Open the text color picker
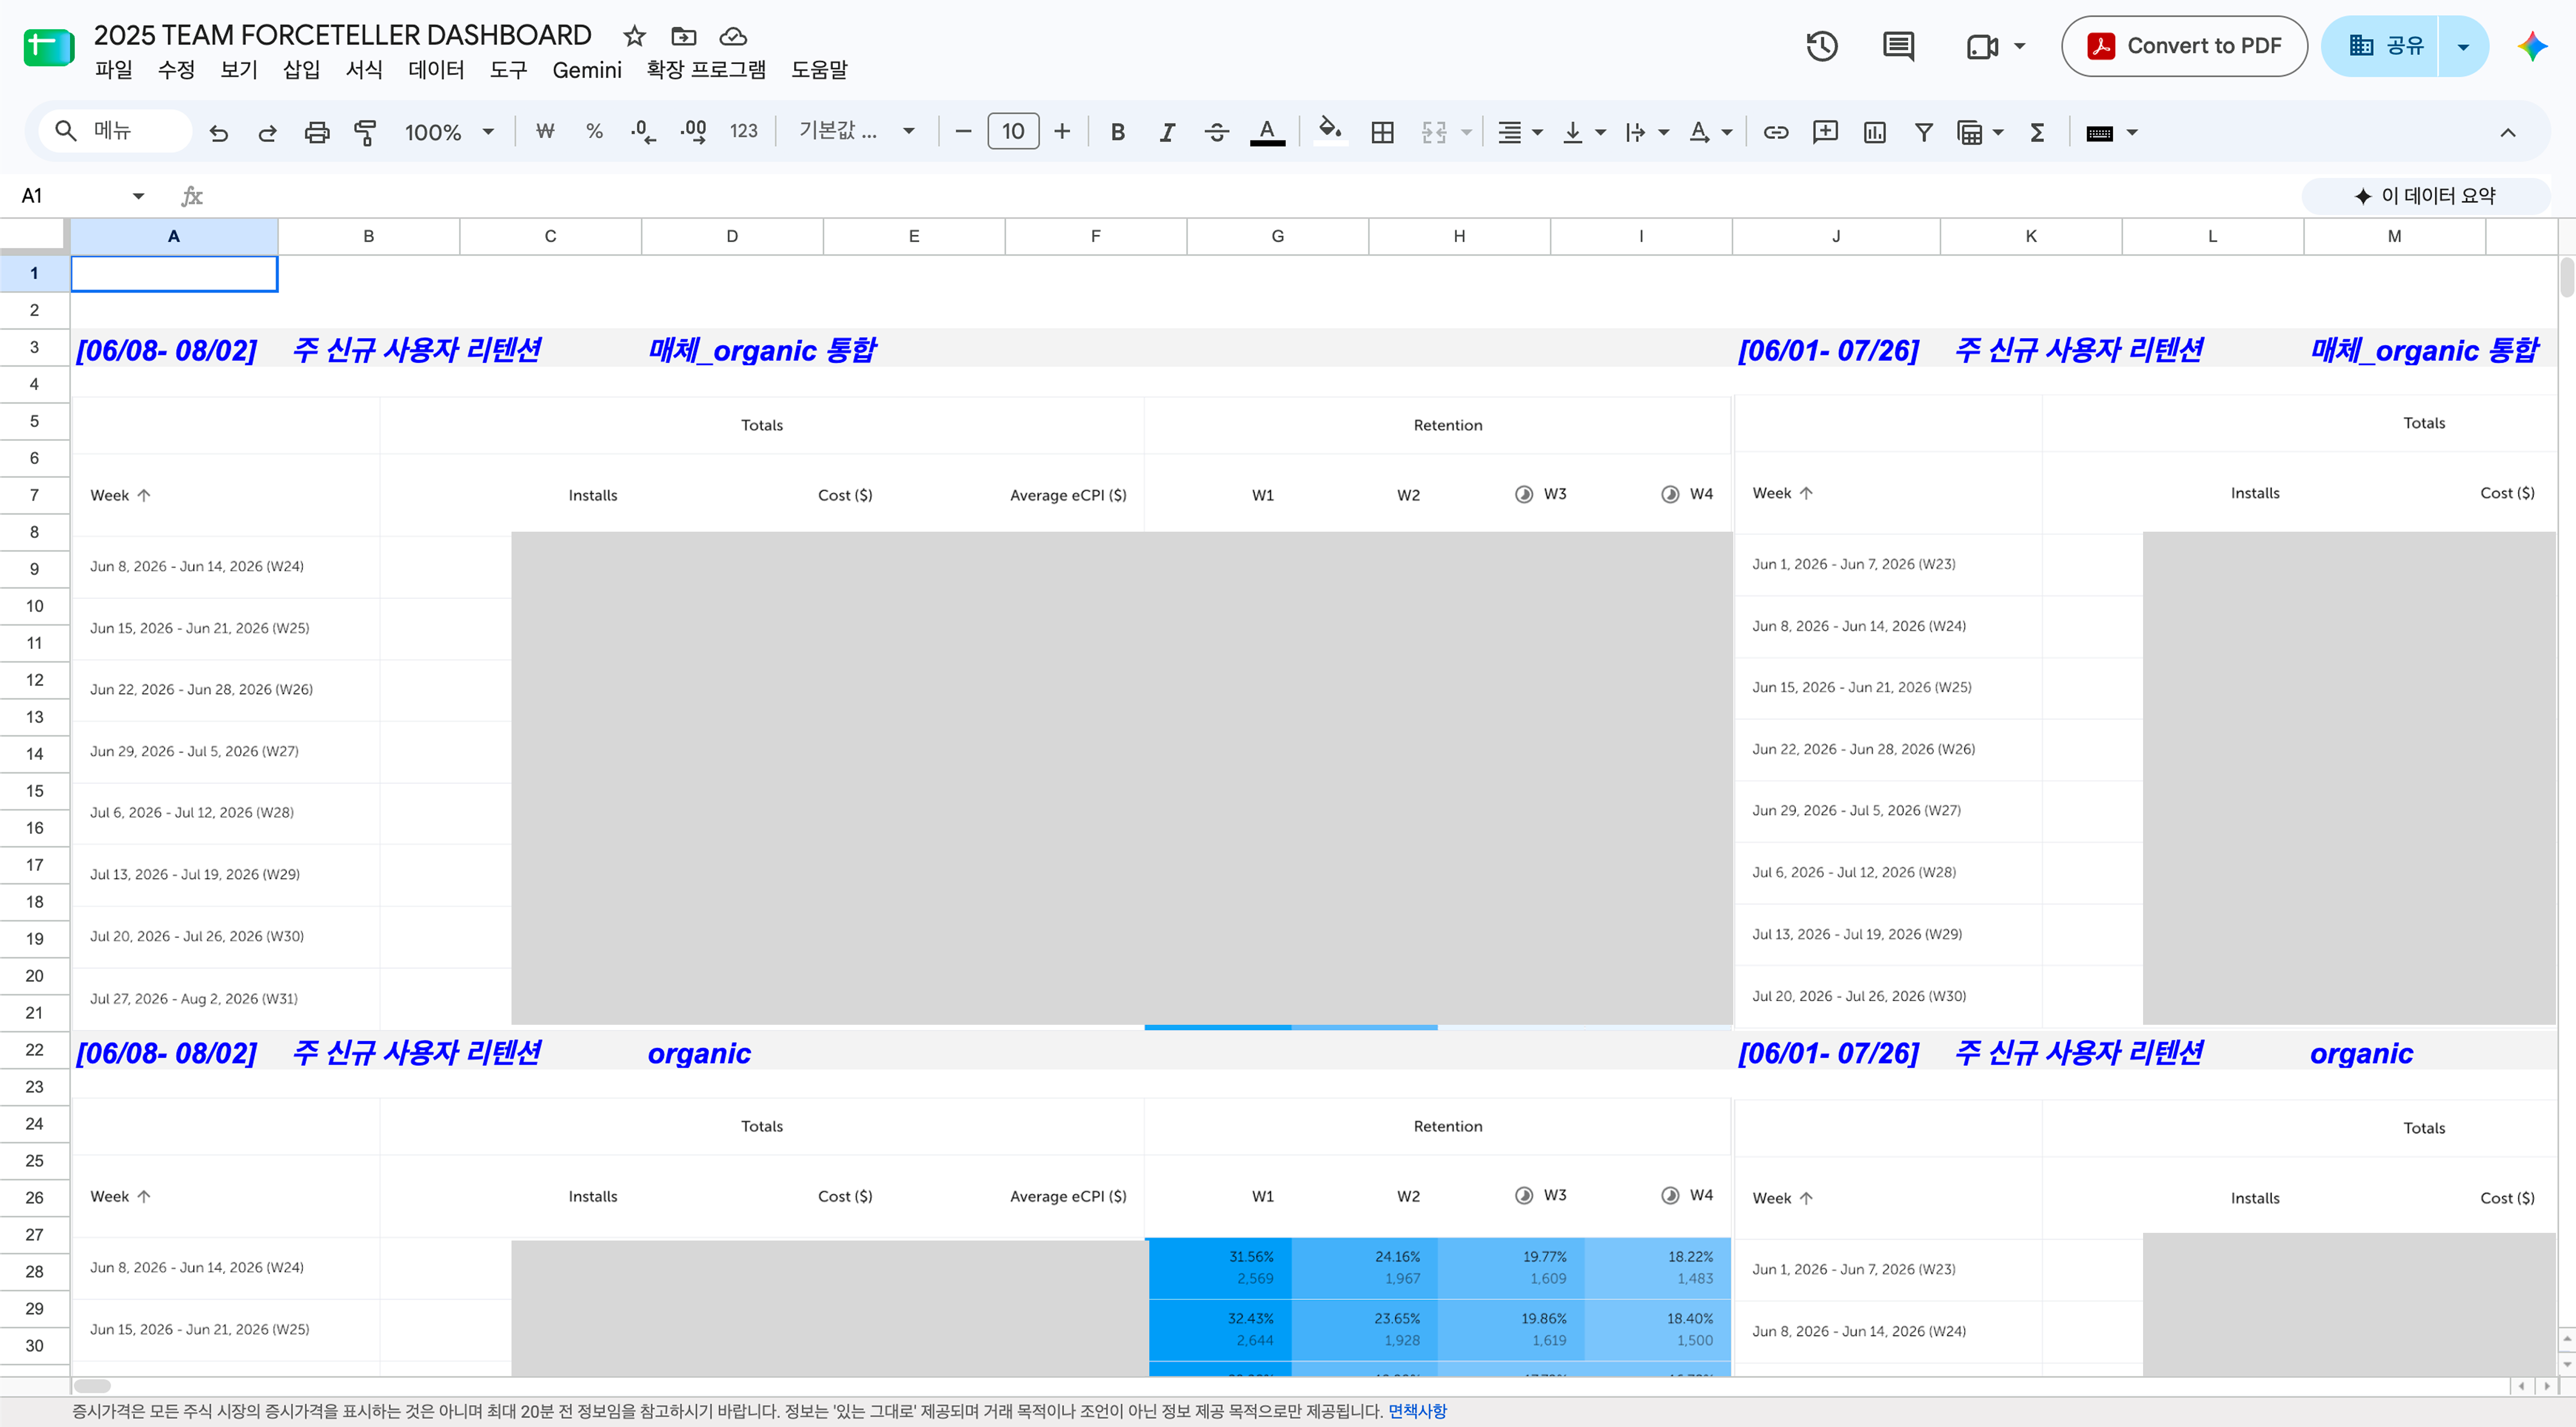The image size is (2576, 1427). (1267, 132)
